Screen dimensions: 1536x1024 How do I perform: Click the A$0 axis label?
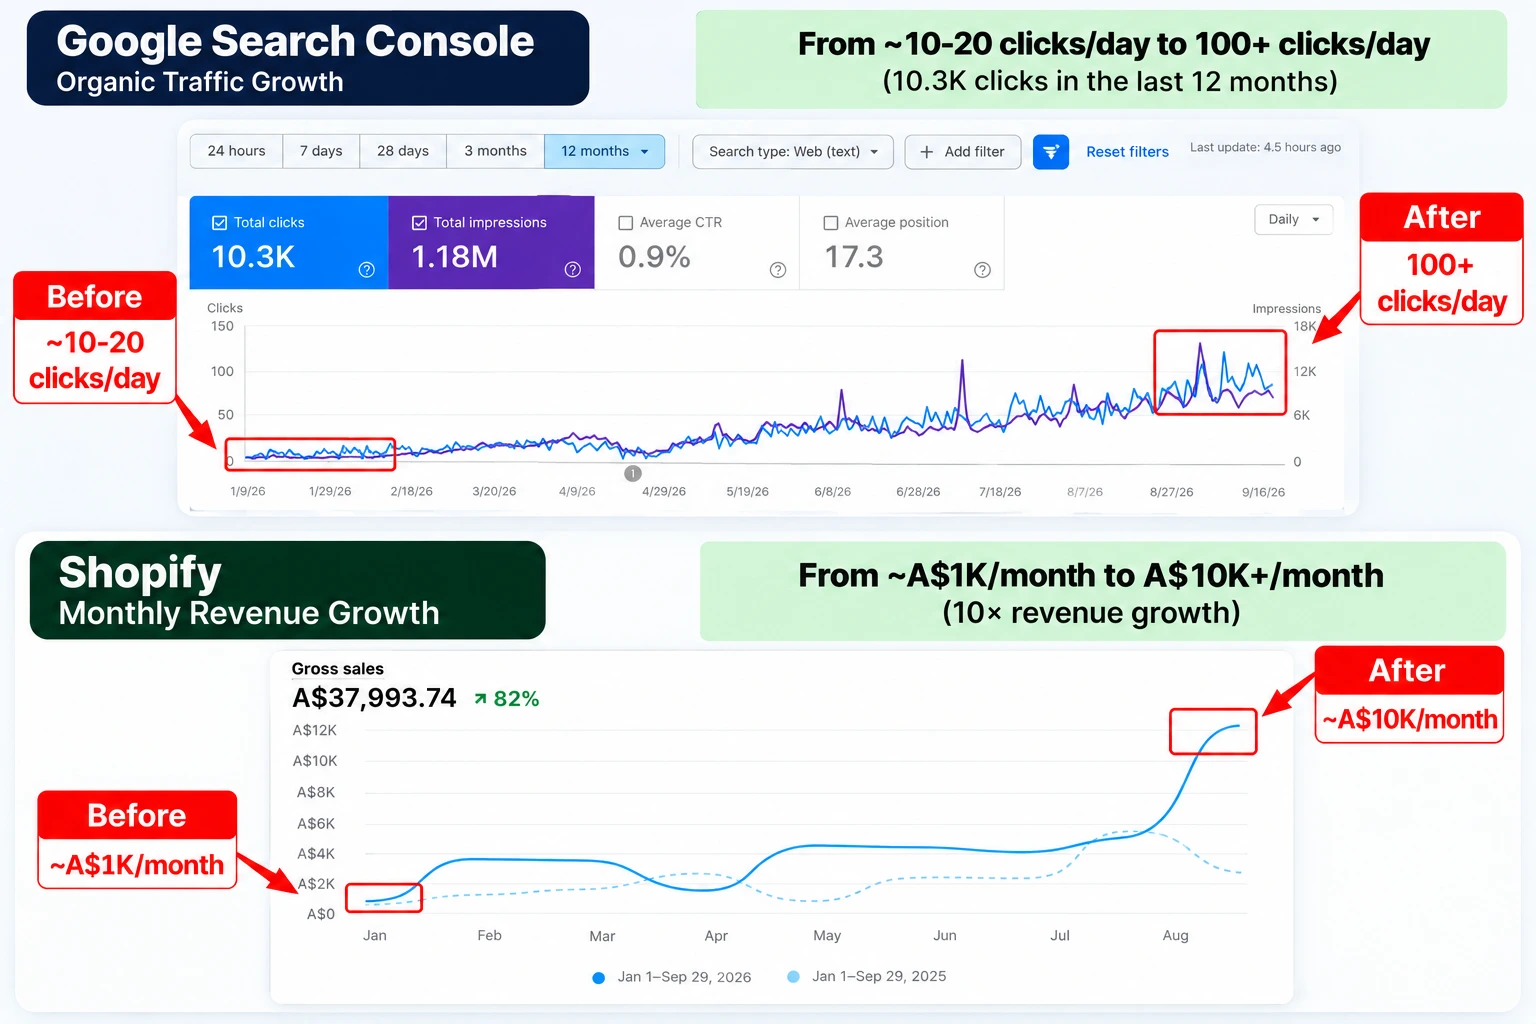321,915
